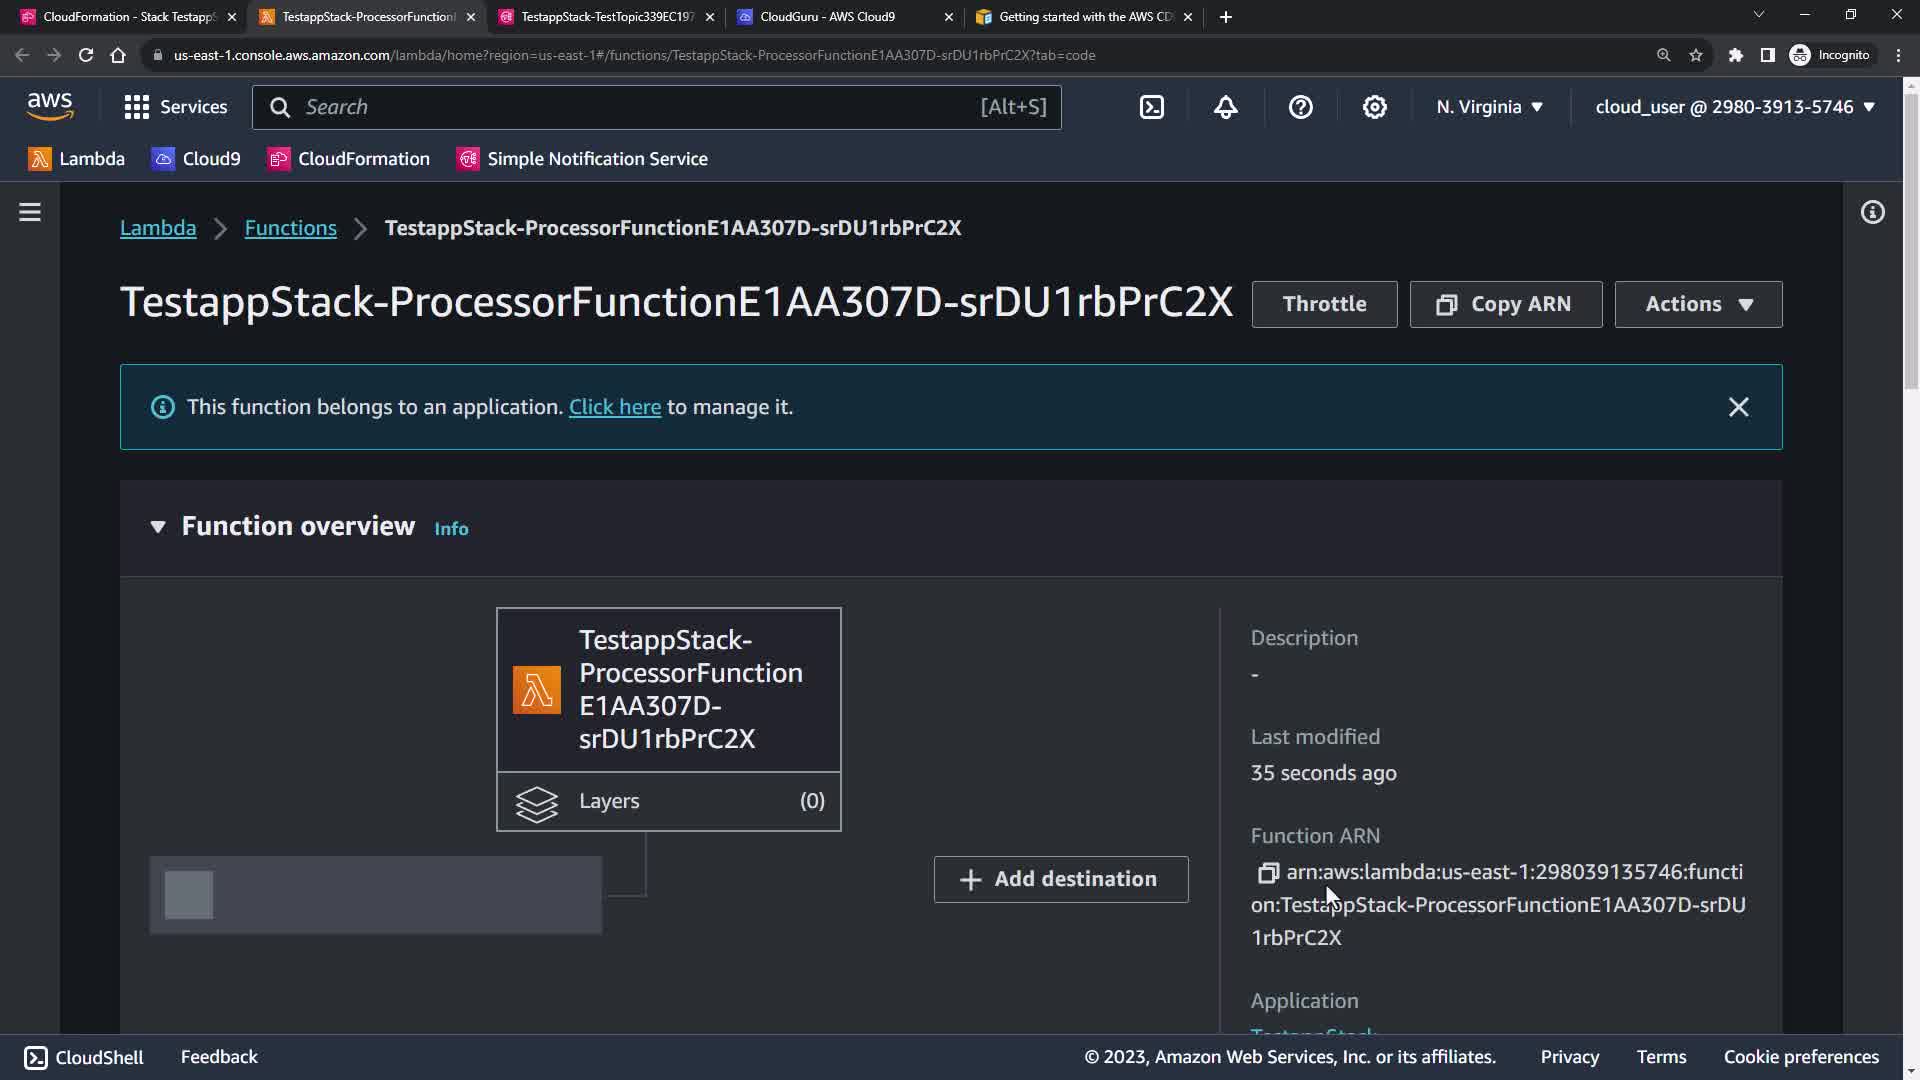Open the CloudShell terminal icon in header

(x=1152, y=107)
